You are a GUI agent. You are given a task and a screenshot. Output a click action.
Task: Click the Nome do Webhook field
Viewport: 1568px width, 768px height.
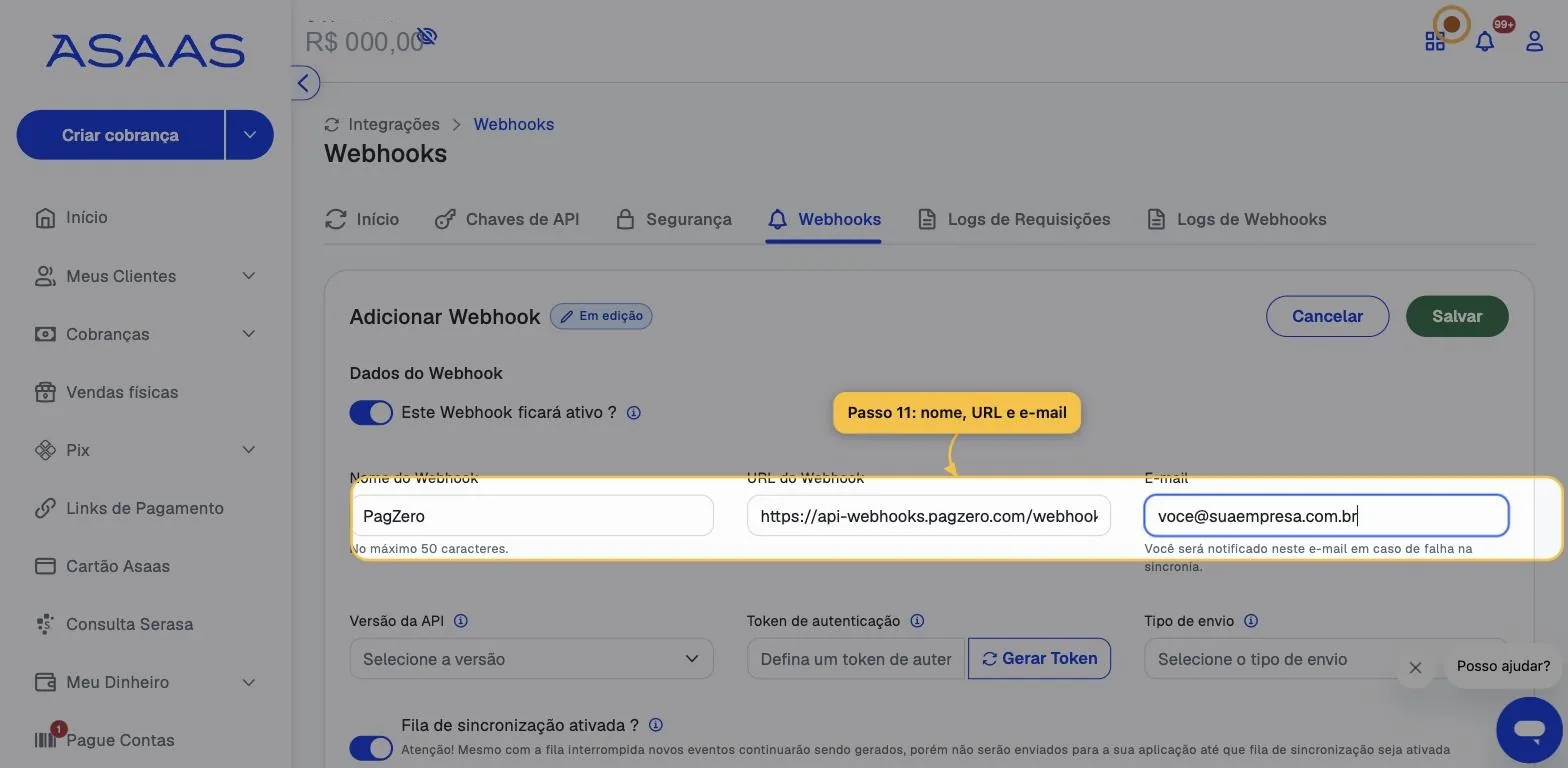coord(531,516)
